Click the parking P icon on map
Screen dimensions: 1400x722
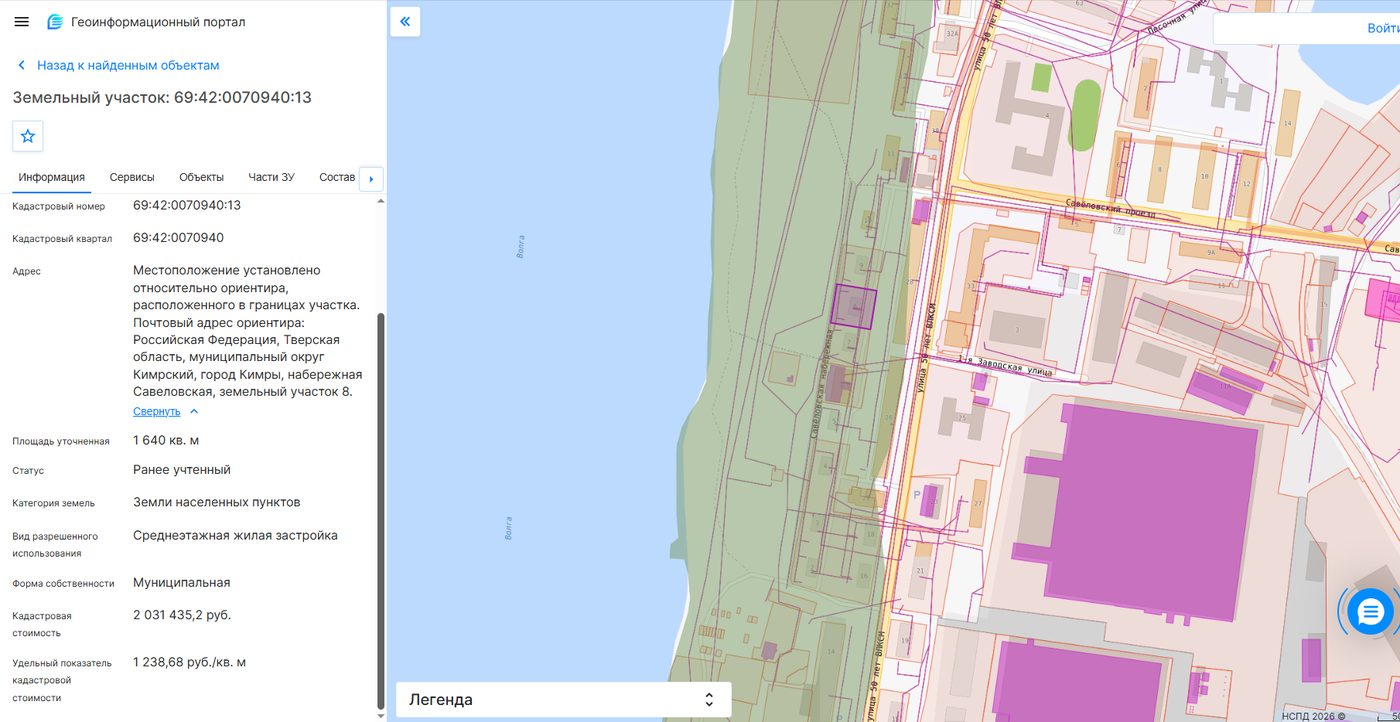click(916, 494)
